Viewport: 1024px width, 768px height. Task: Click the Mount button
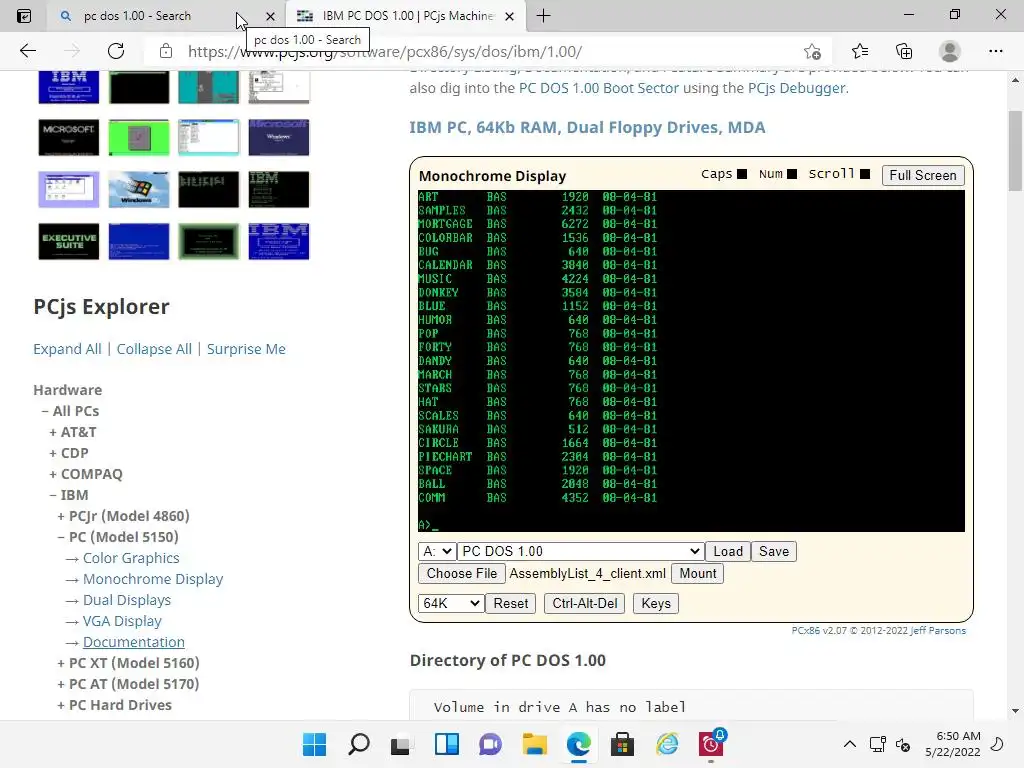(x=697, y=573)
